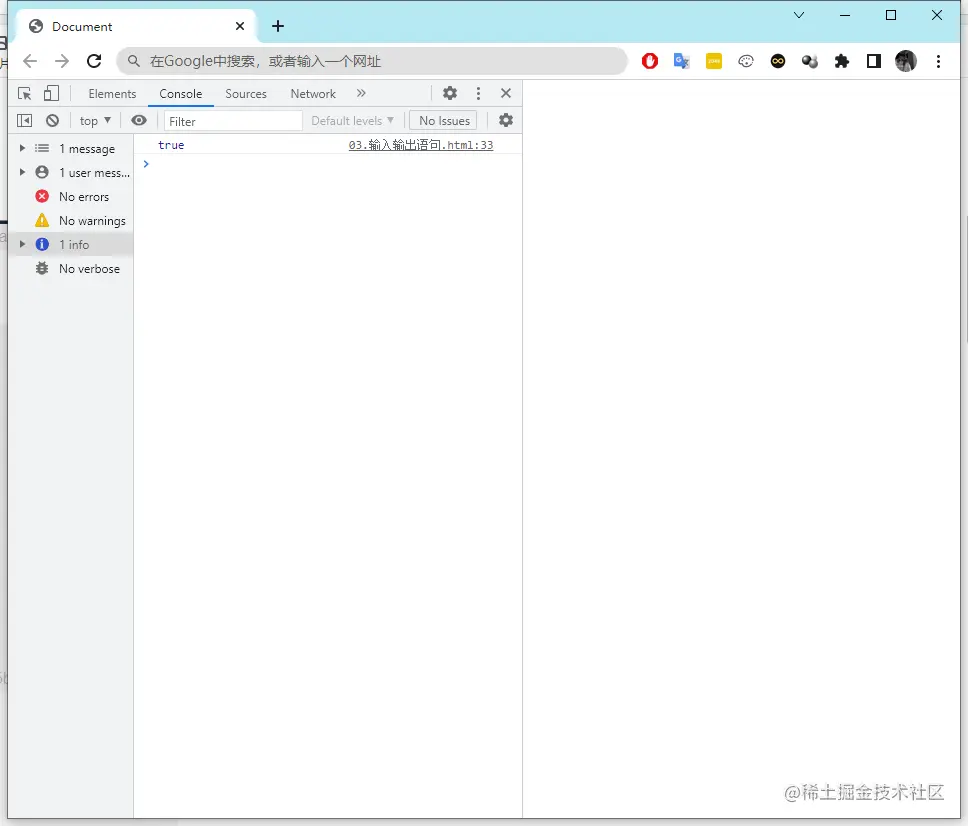Open the grey spheres extension icon
This screenshot has height=826, width=968.
pos(809,61)
